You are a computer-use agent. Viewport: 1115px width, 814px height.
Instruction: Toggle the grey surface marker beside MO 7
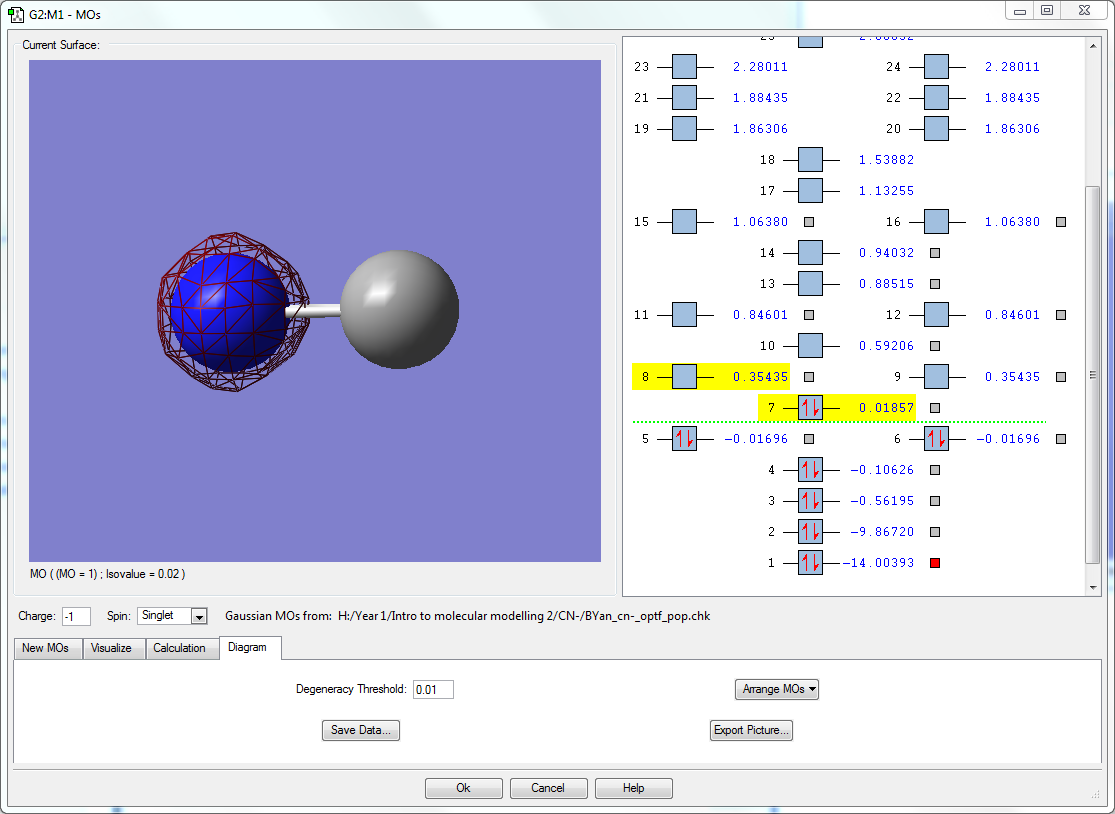[935, 408]
